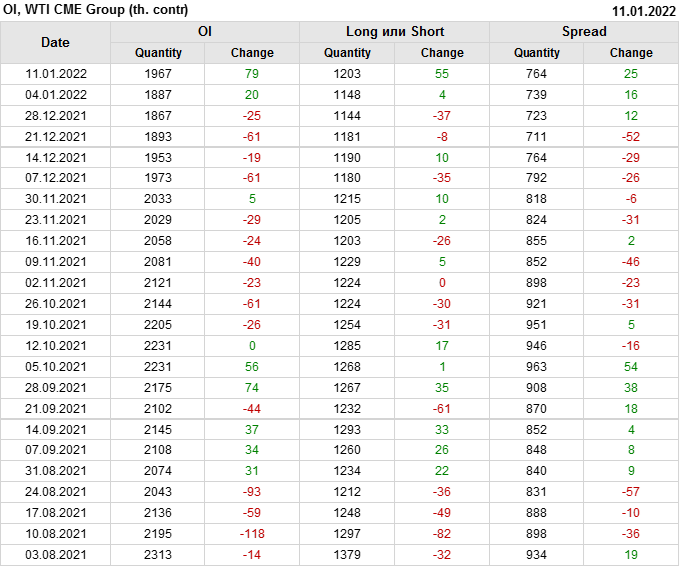Click the OI group header
The height and width of the screenshot is (567, 680).
point(204,31)
